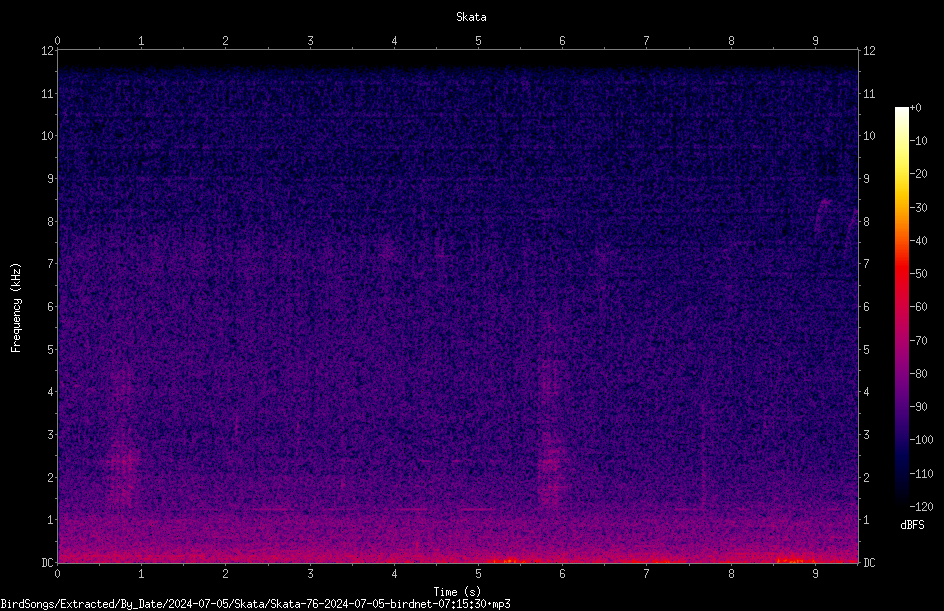Click the "-100" label on the color scale
Viewport: 944px width, 611px height.
[x=922, y=440]
